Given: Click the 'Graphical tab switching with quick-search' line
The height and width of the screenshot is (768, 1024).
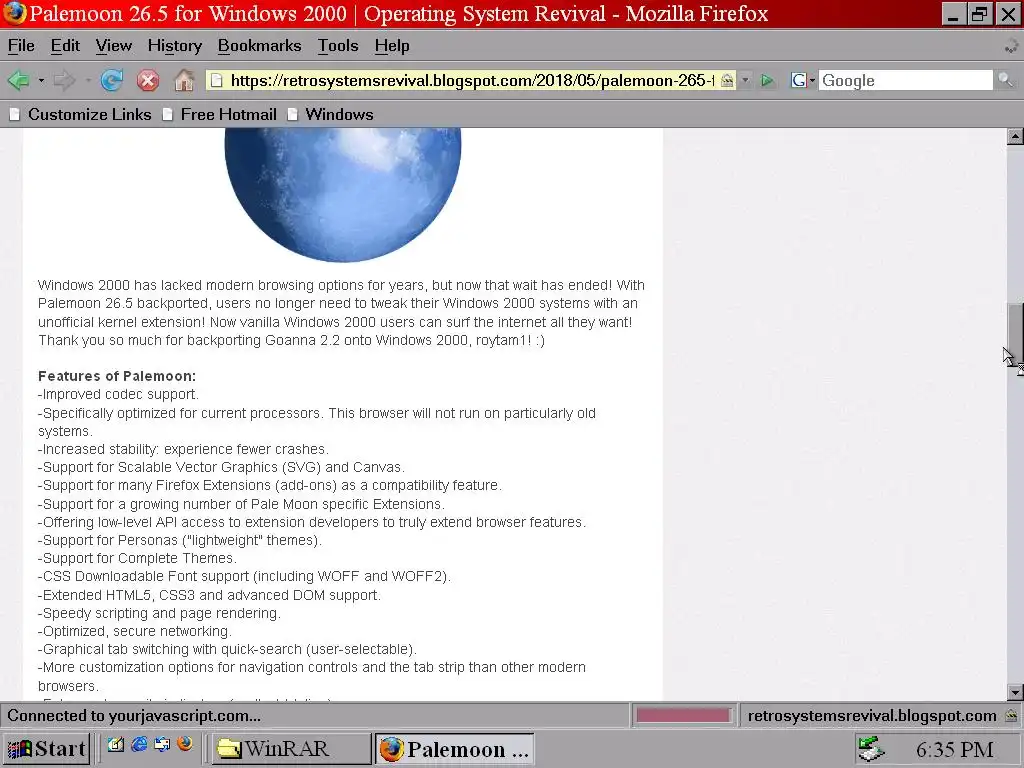Looking at the screenshot, I should (x=227, y=649).
